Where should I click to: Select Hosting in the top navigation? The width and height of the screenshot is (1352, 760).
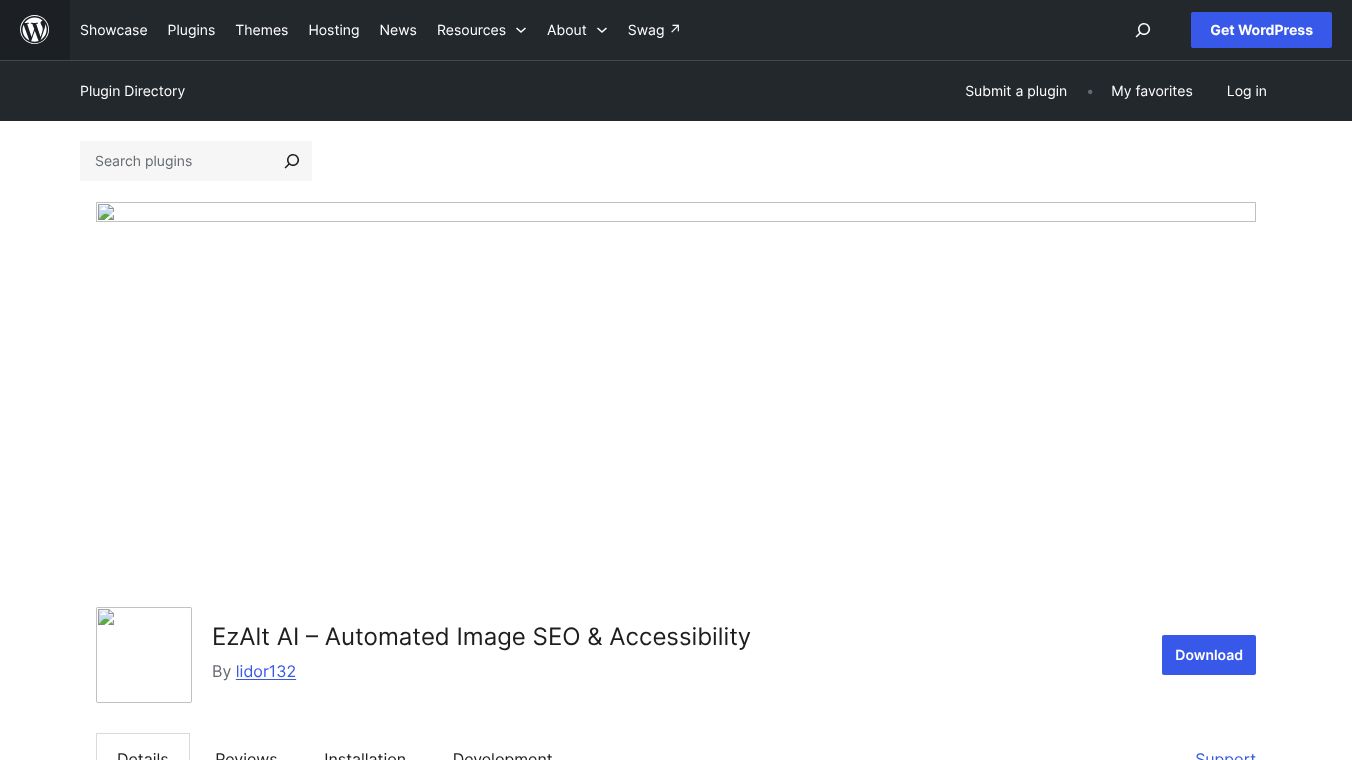(x=334, y=30)
